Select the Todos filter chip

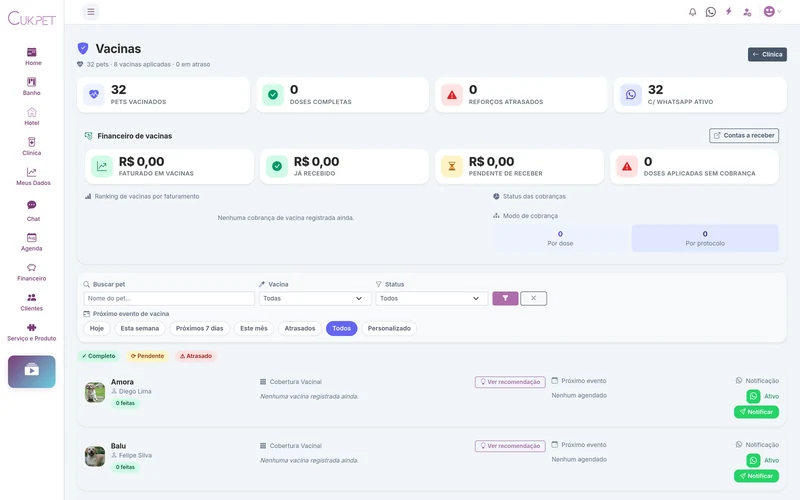[x=341, y=328]
